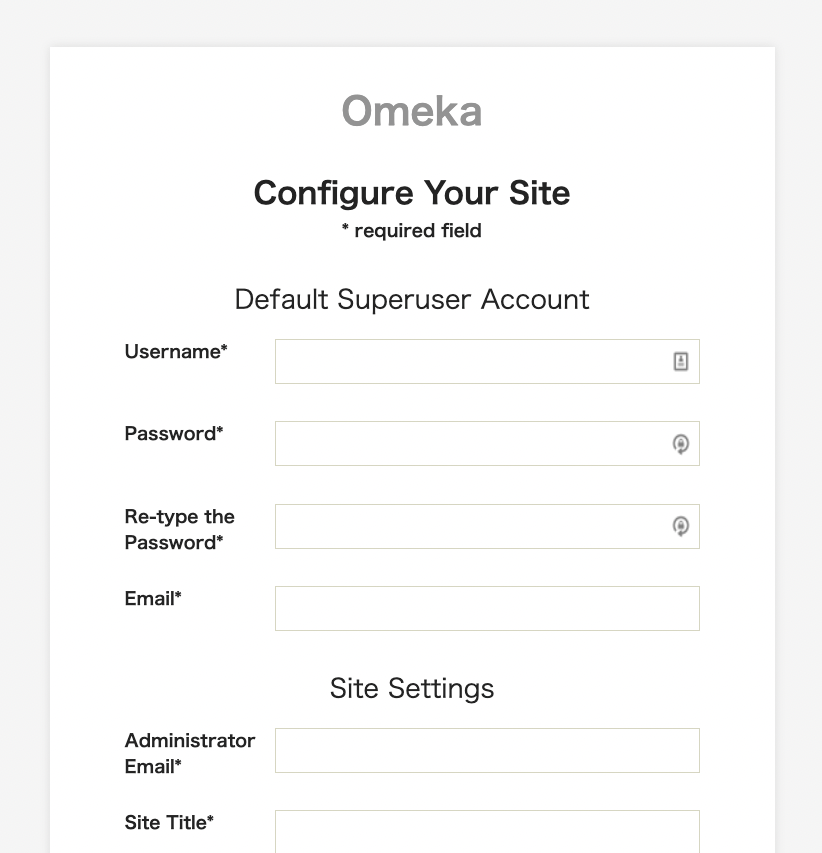The height and width of the screenshot is (853, 822).
Task: Click the password lock icon in the Password field
Action: 681,443
